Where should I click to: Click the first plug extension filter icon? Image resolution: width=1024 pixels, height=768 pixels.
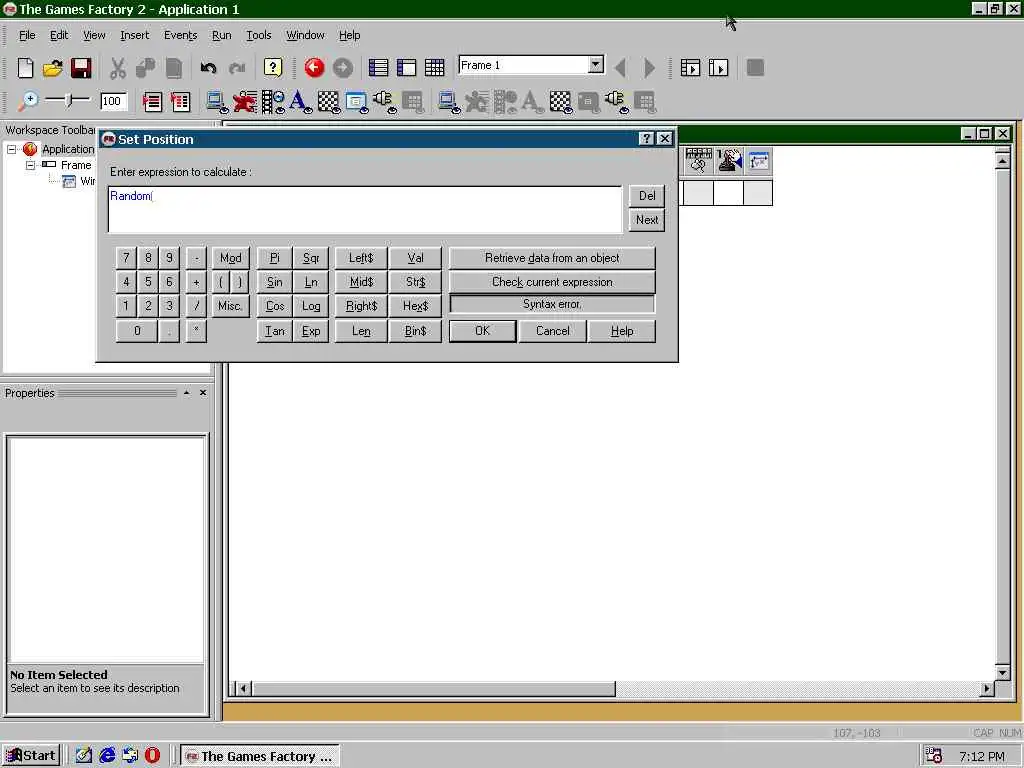[385, 102]
